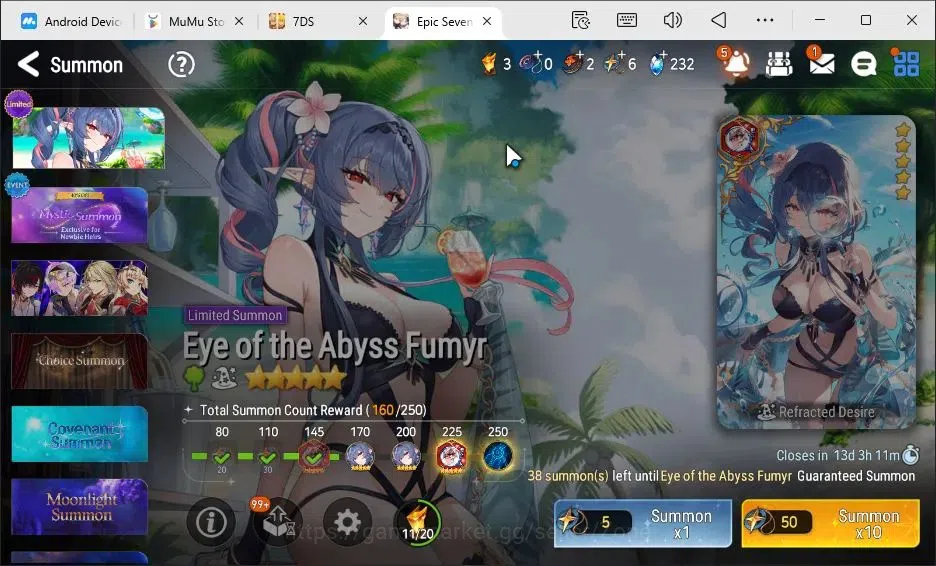Tap the Closes in 13d 3h 11m text

click(x=838, y=456)
